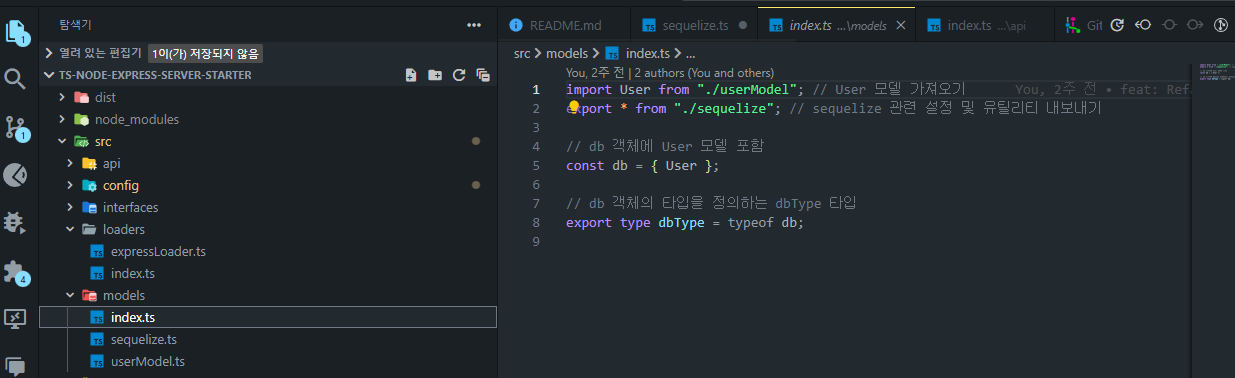Switch to the index.ts ...\api tab
This screenshot has width=1235, height=378.
[x=986, y=25]
